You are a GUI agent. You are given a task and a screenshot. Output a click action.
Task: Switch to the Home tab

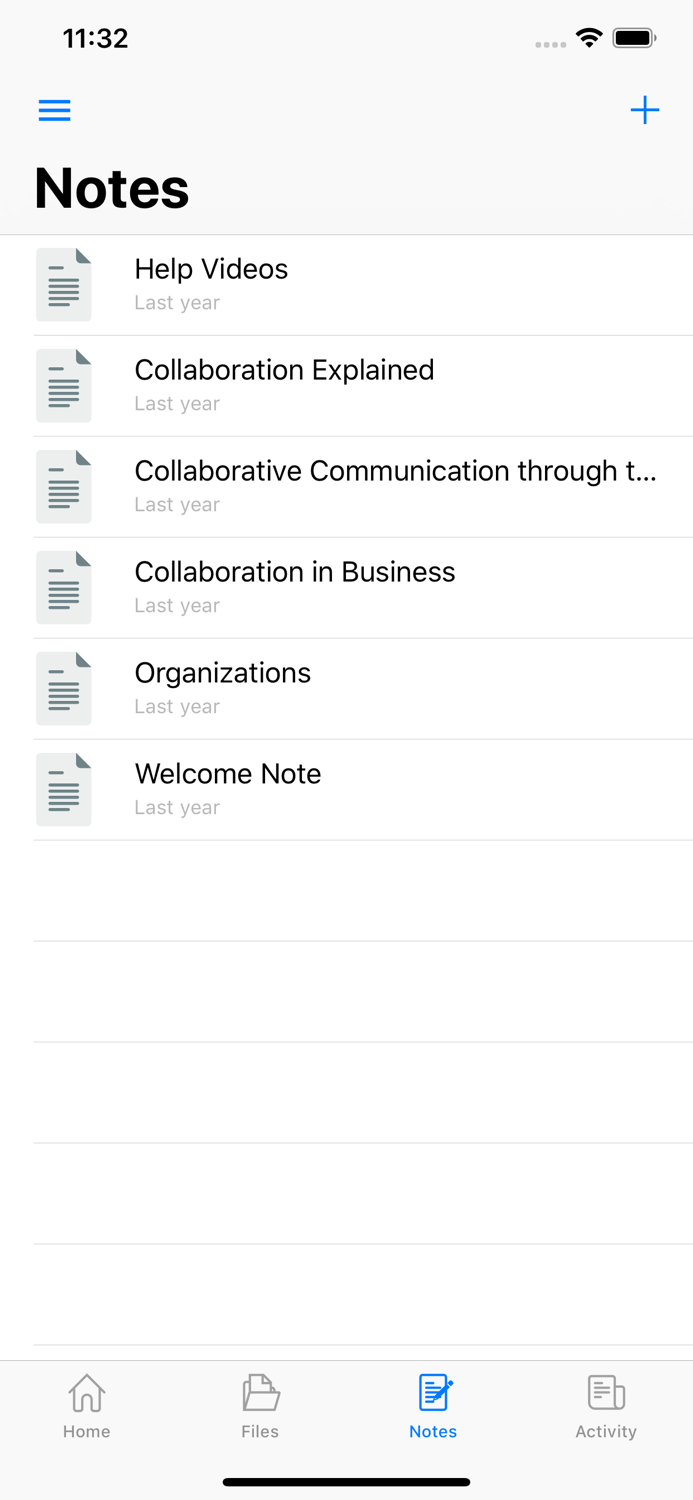click(87, 1406)
